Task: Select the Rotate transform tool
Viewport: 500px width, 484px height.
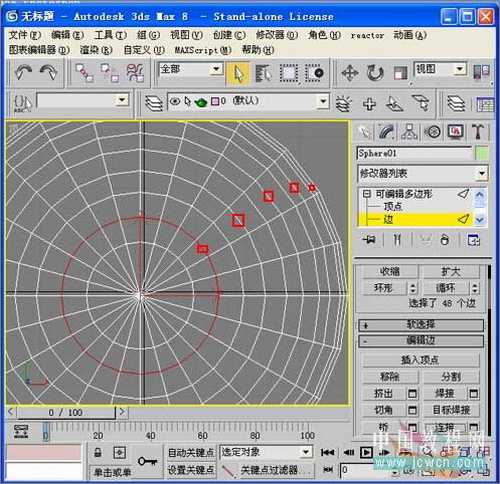Action: 375,73
